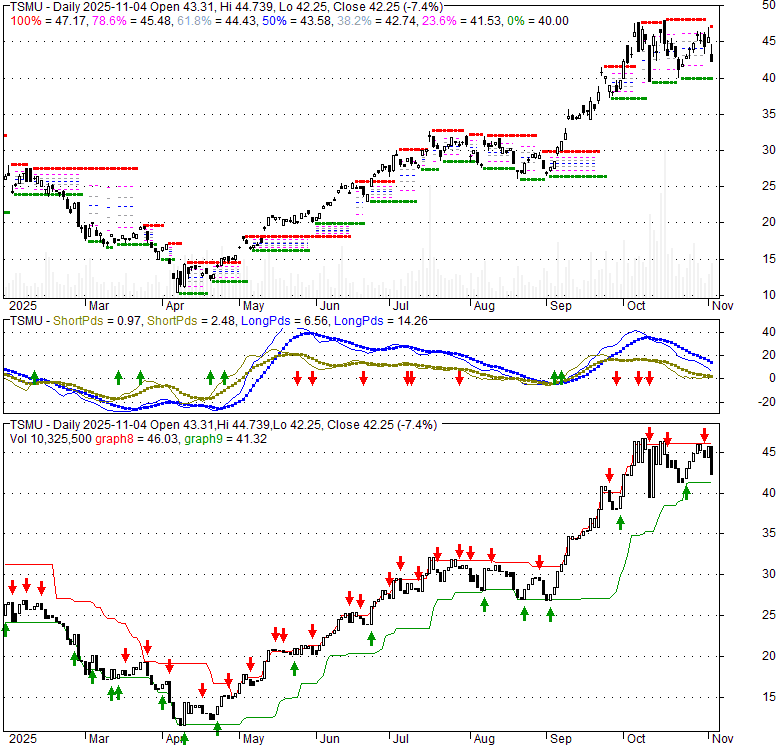Click the 'Apr' month label under top chart
The height and width of the screenshot is (745, 780).
click(x=175, y=306)
